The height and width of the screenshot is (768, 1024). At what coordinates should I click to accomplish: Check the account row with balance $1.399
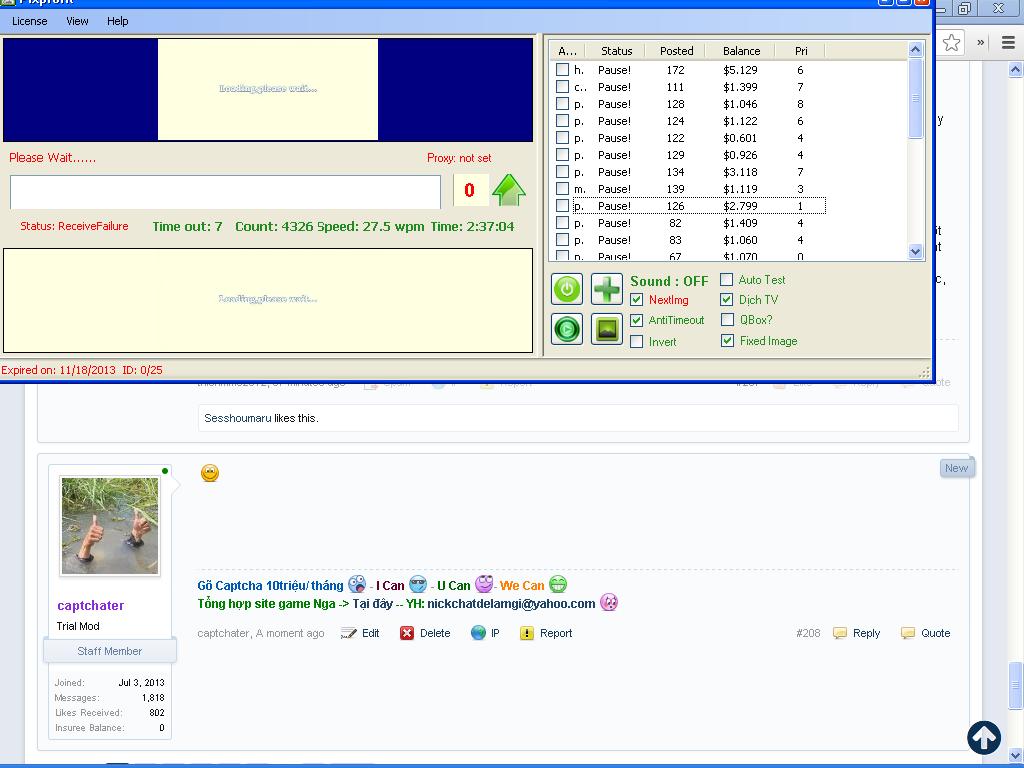point(562,86)
